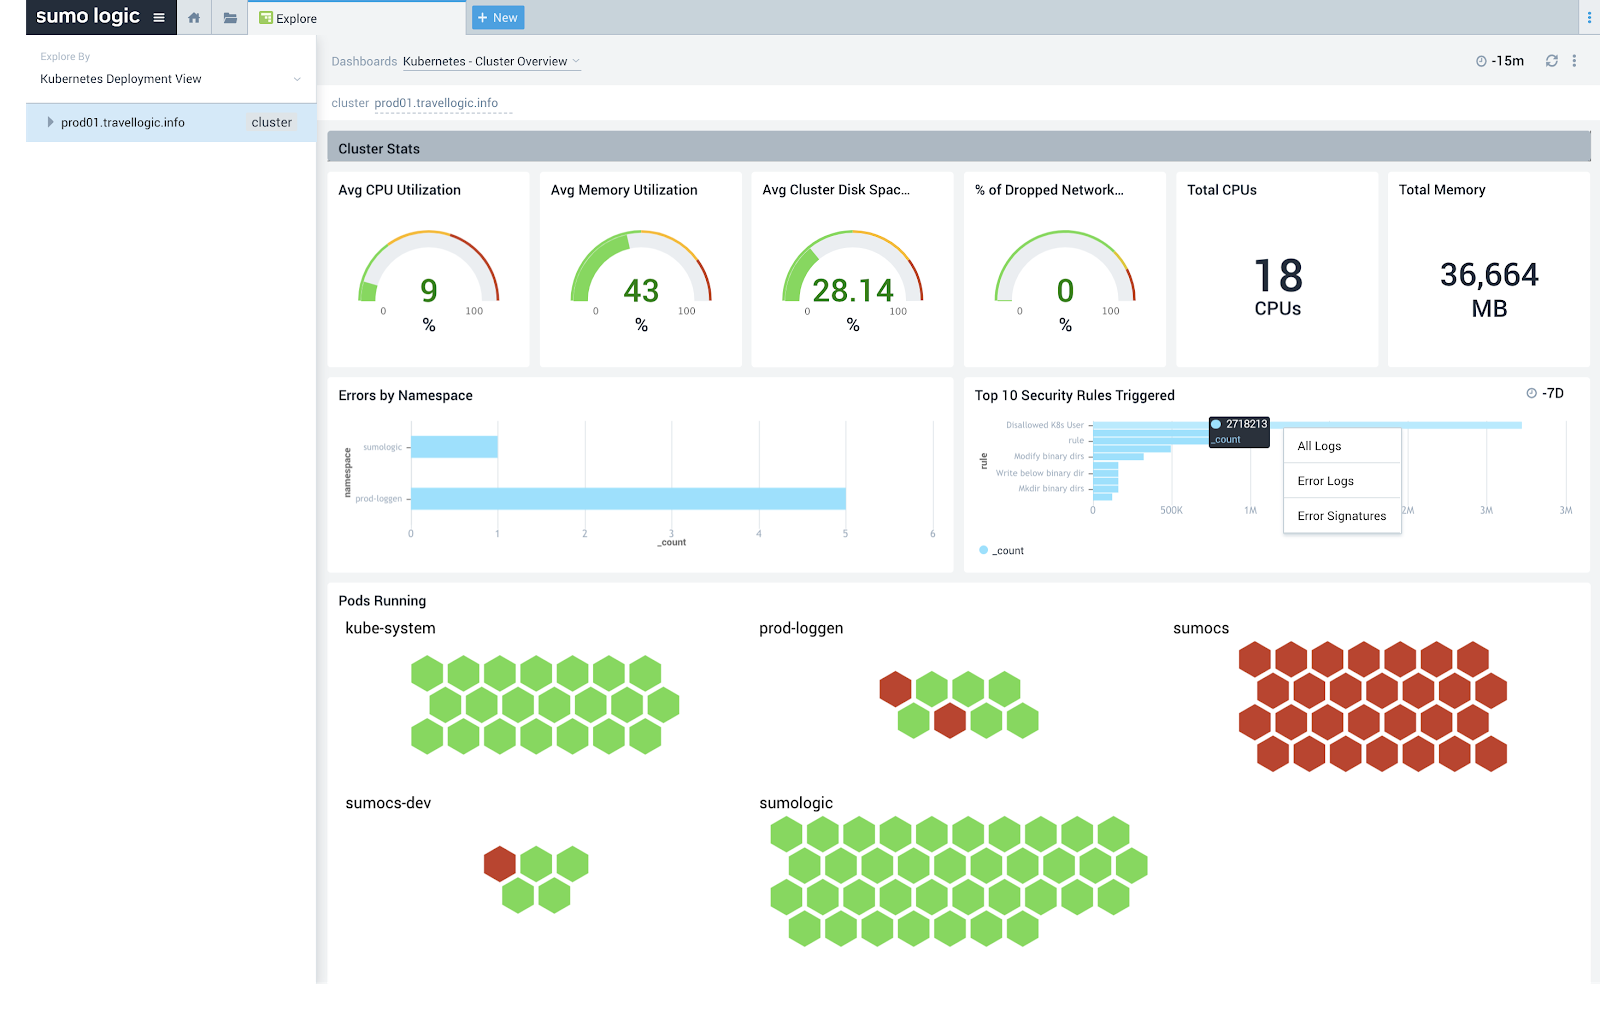1600x1014 pixels.
Task: Refresh the dashboard using the refresh icon
Action: 1552,61
